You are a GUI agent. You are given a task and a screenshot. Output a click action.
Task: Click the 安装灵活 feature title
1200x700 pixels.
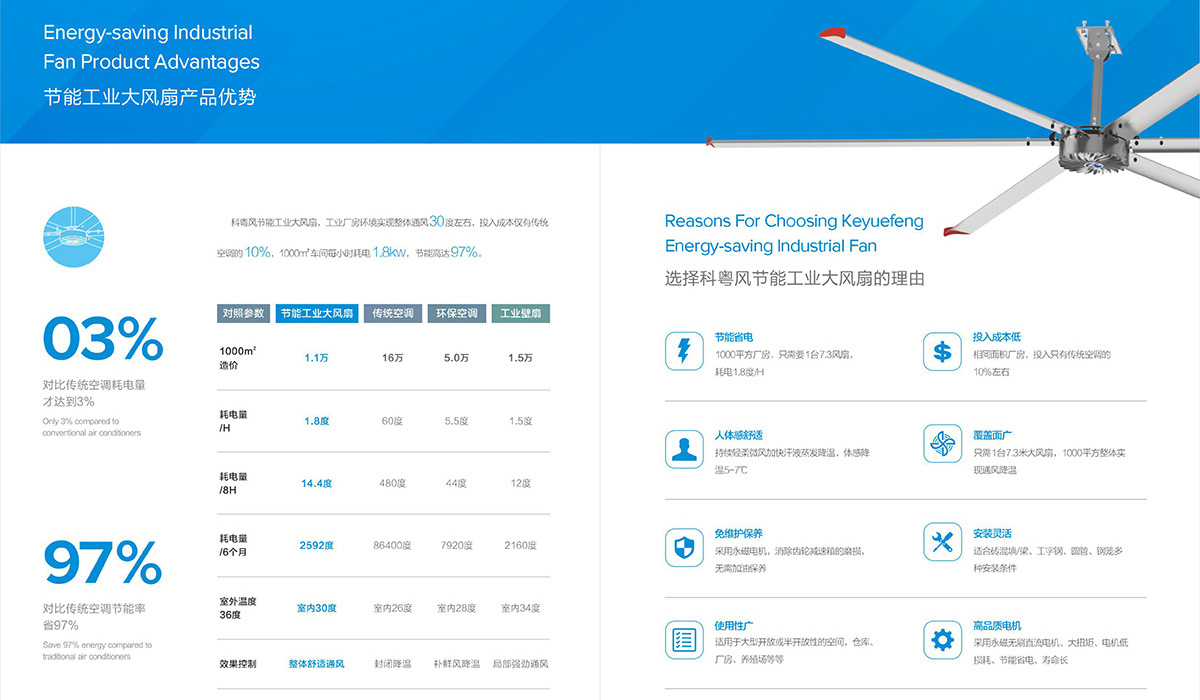[992, 533]
